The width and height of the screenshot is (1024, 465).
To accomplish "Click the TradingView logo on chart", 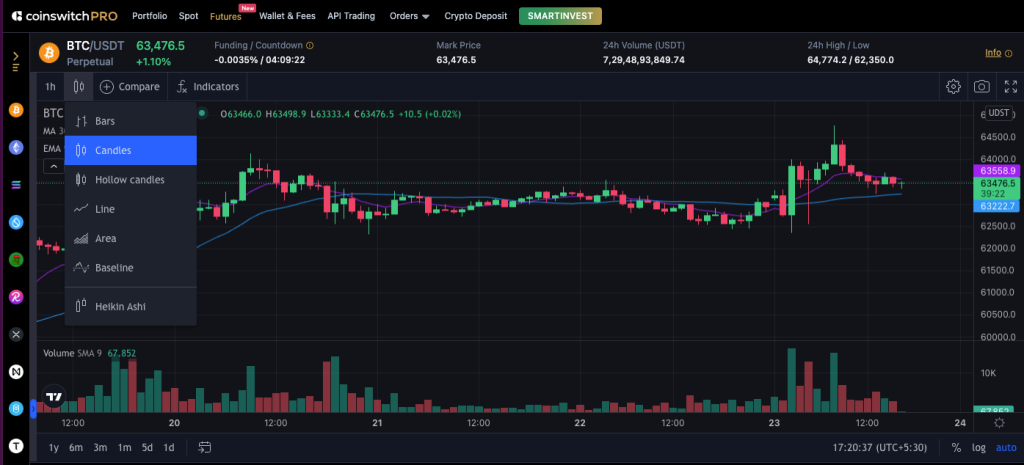I will pyautogui.click(x=56, y=396).
